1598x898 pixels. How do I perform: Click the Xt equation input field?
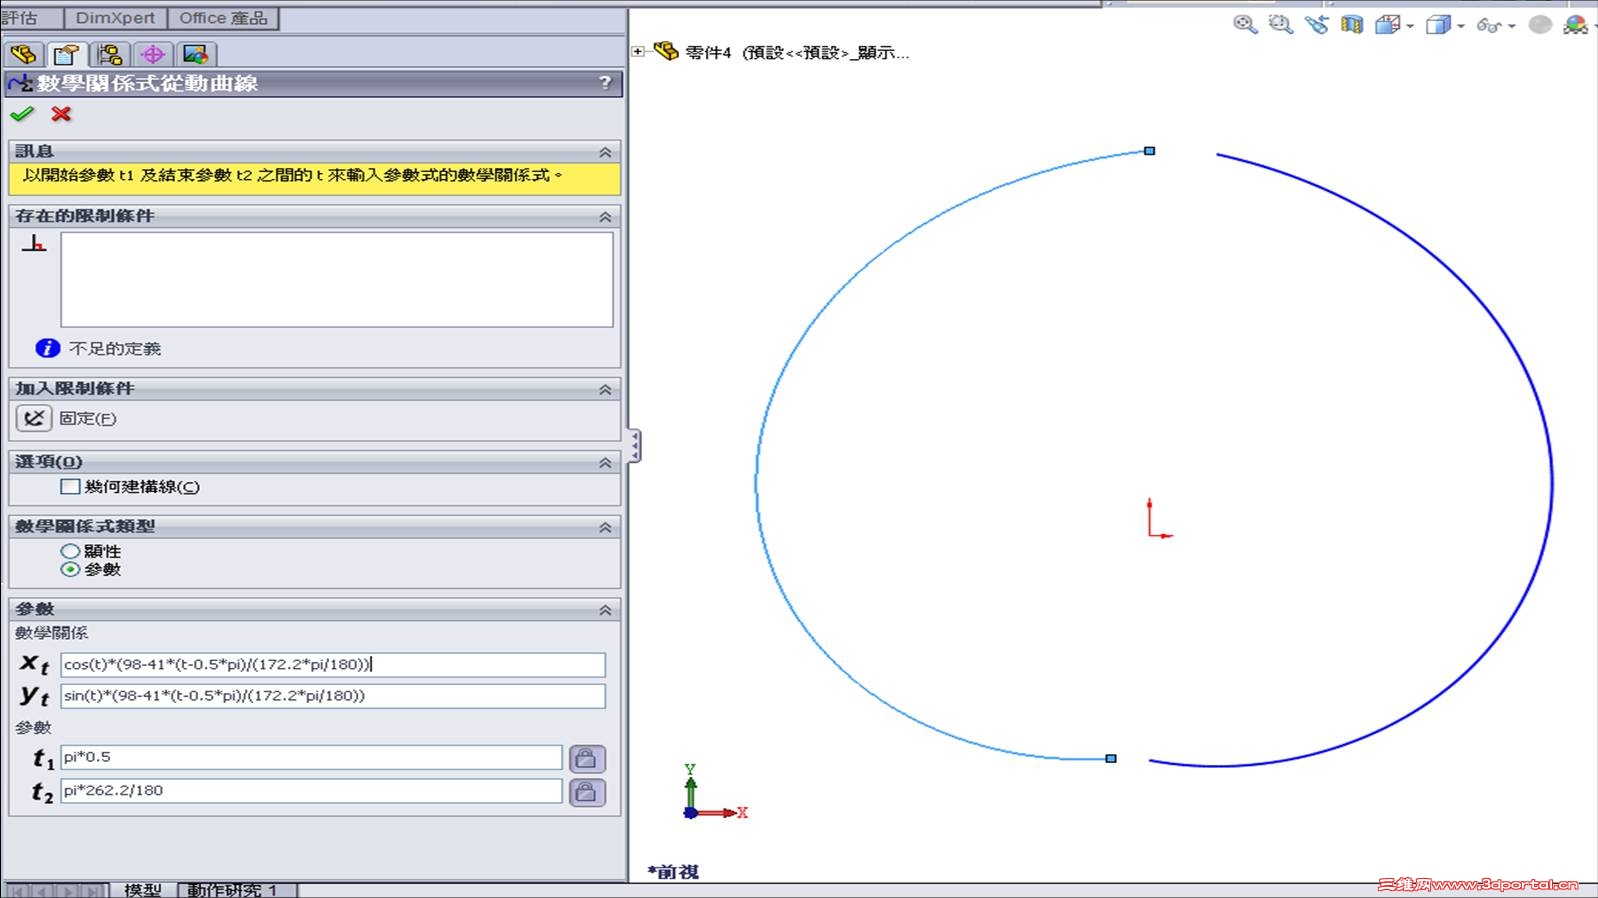click(333, 664)
